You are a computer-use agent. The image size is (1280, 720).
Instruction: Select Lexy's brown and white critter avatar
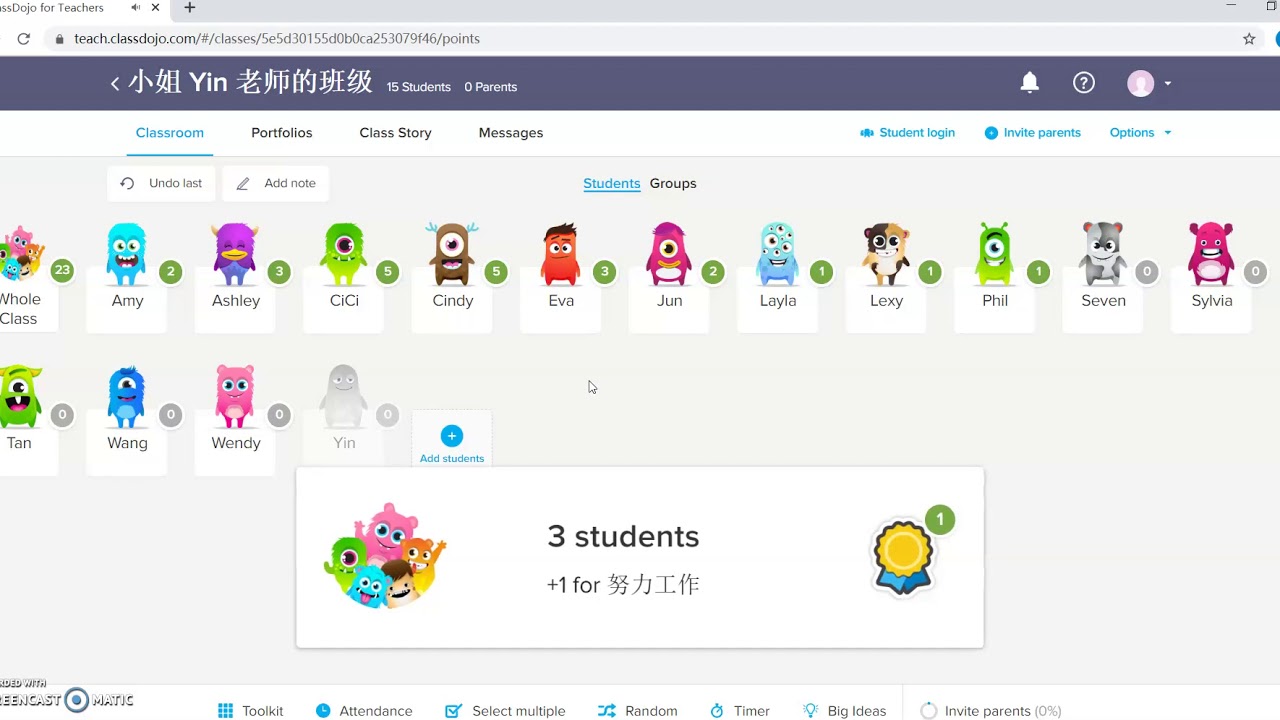click(886, 254)
